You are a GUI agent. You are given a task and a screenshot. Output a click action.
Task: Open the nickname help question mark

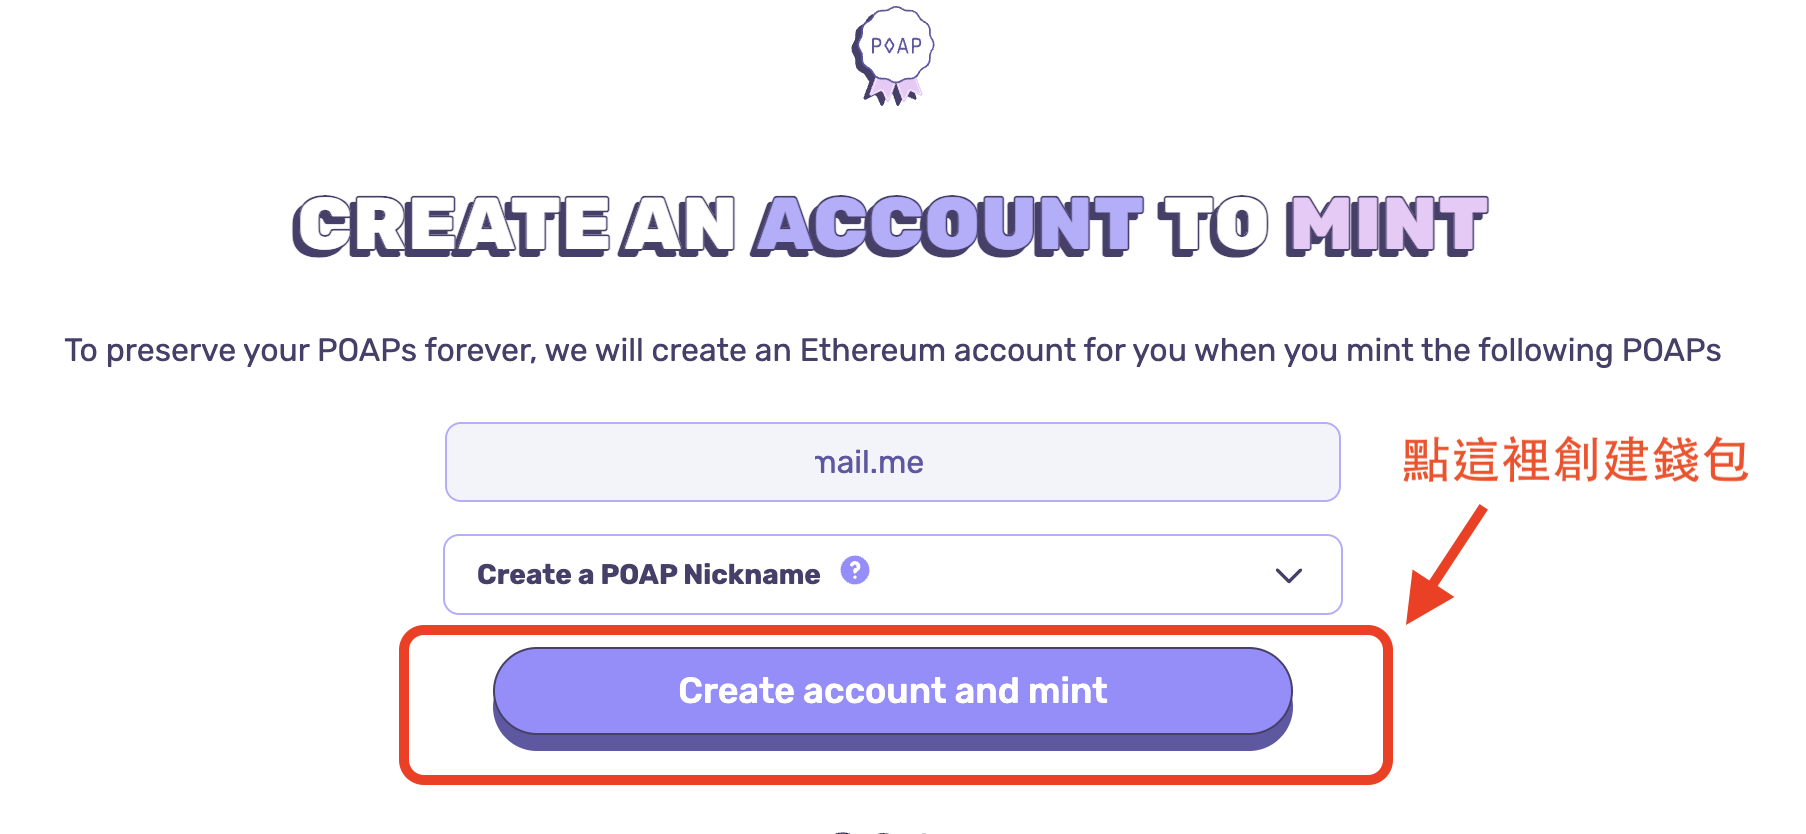coord(855,570)
